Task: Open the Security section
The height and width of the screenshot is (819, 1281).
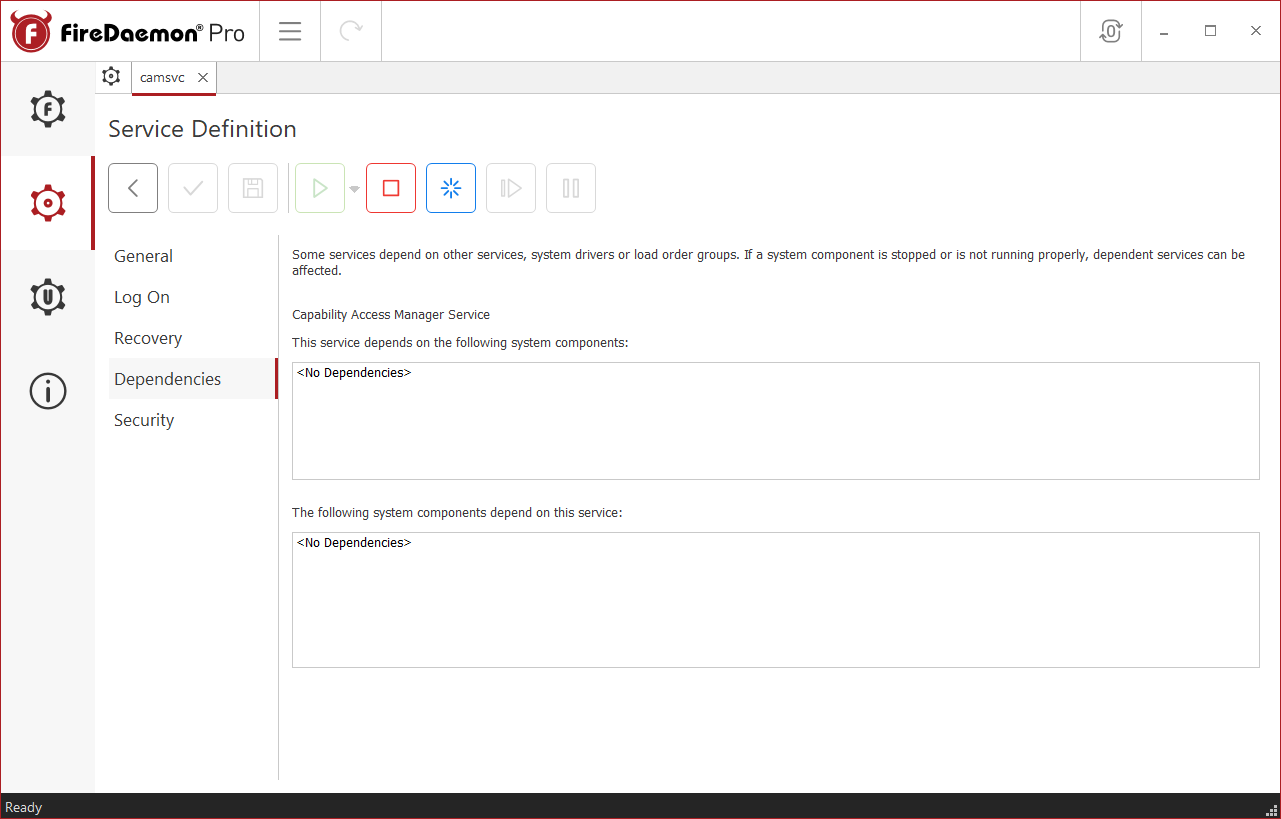Action: point(192,420)
